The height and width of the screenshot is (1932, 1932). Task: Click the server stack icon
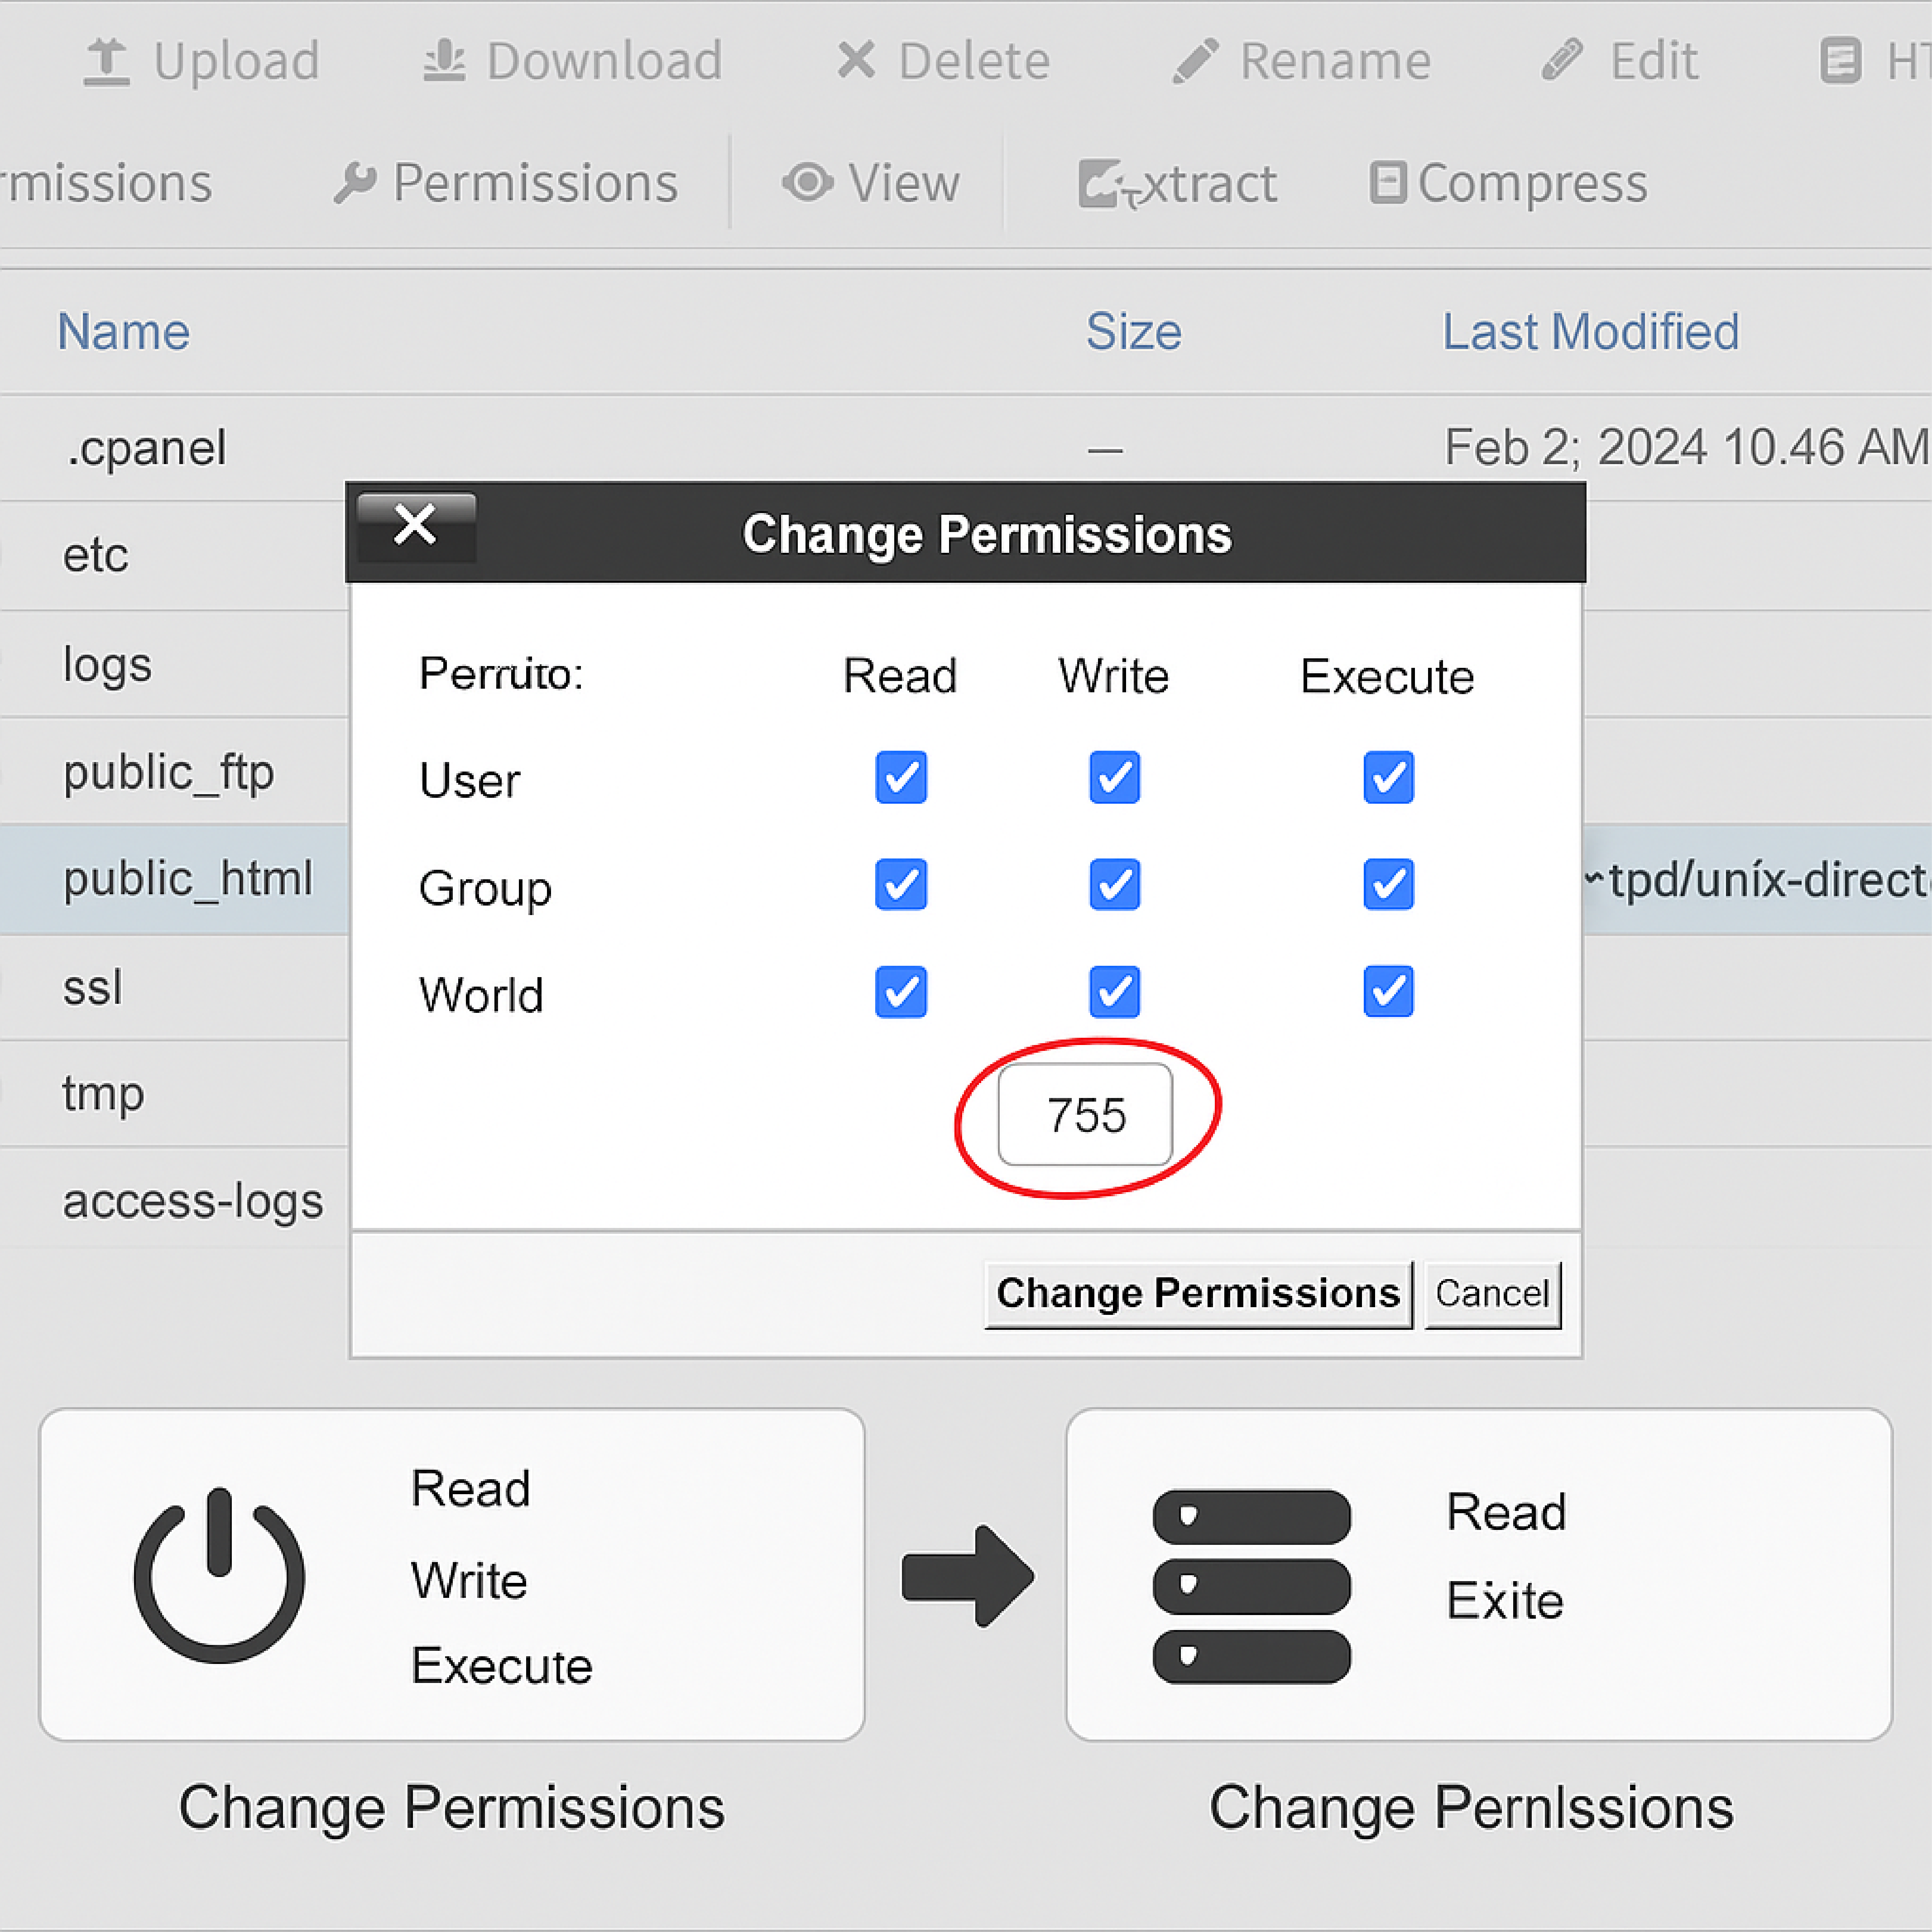click(1251, 1586)
